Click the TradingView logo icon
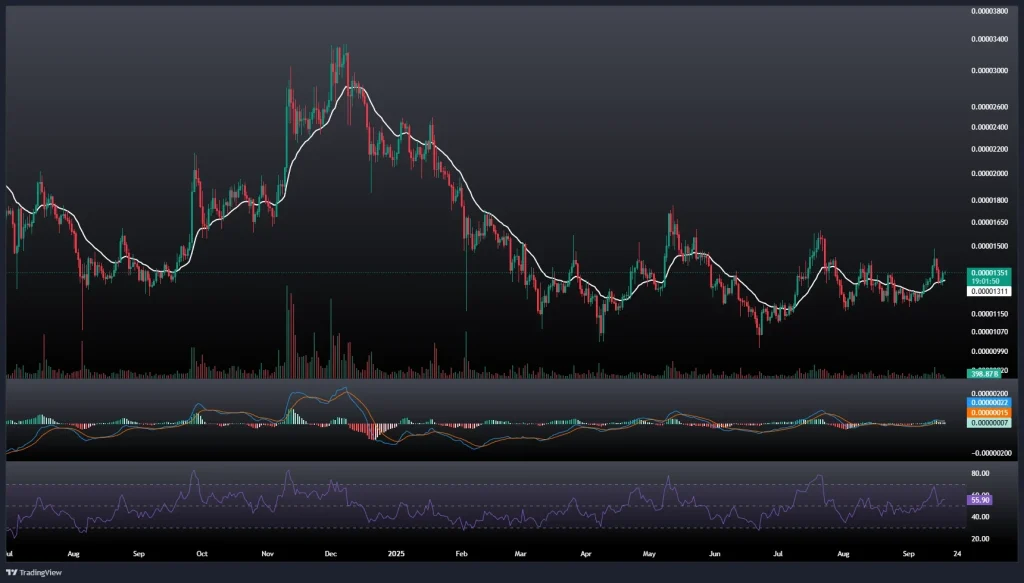1024x583 pixels. 12,572
